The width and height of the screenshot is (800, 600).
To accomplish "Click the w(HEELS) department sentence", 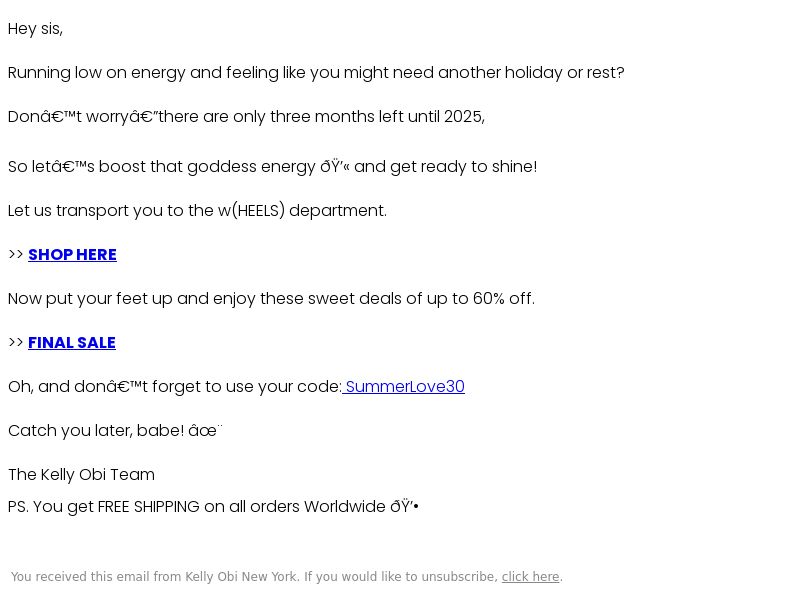I will click(x=197, y=211).
